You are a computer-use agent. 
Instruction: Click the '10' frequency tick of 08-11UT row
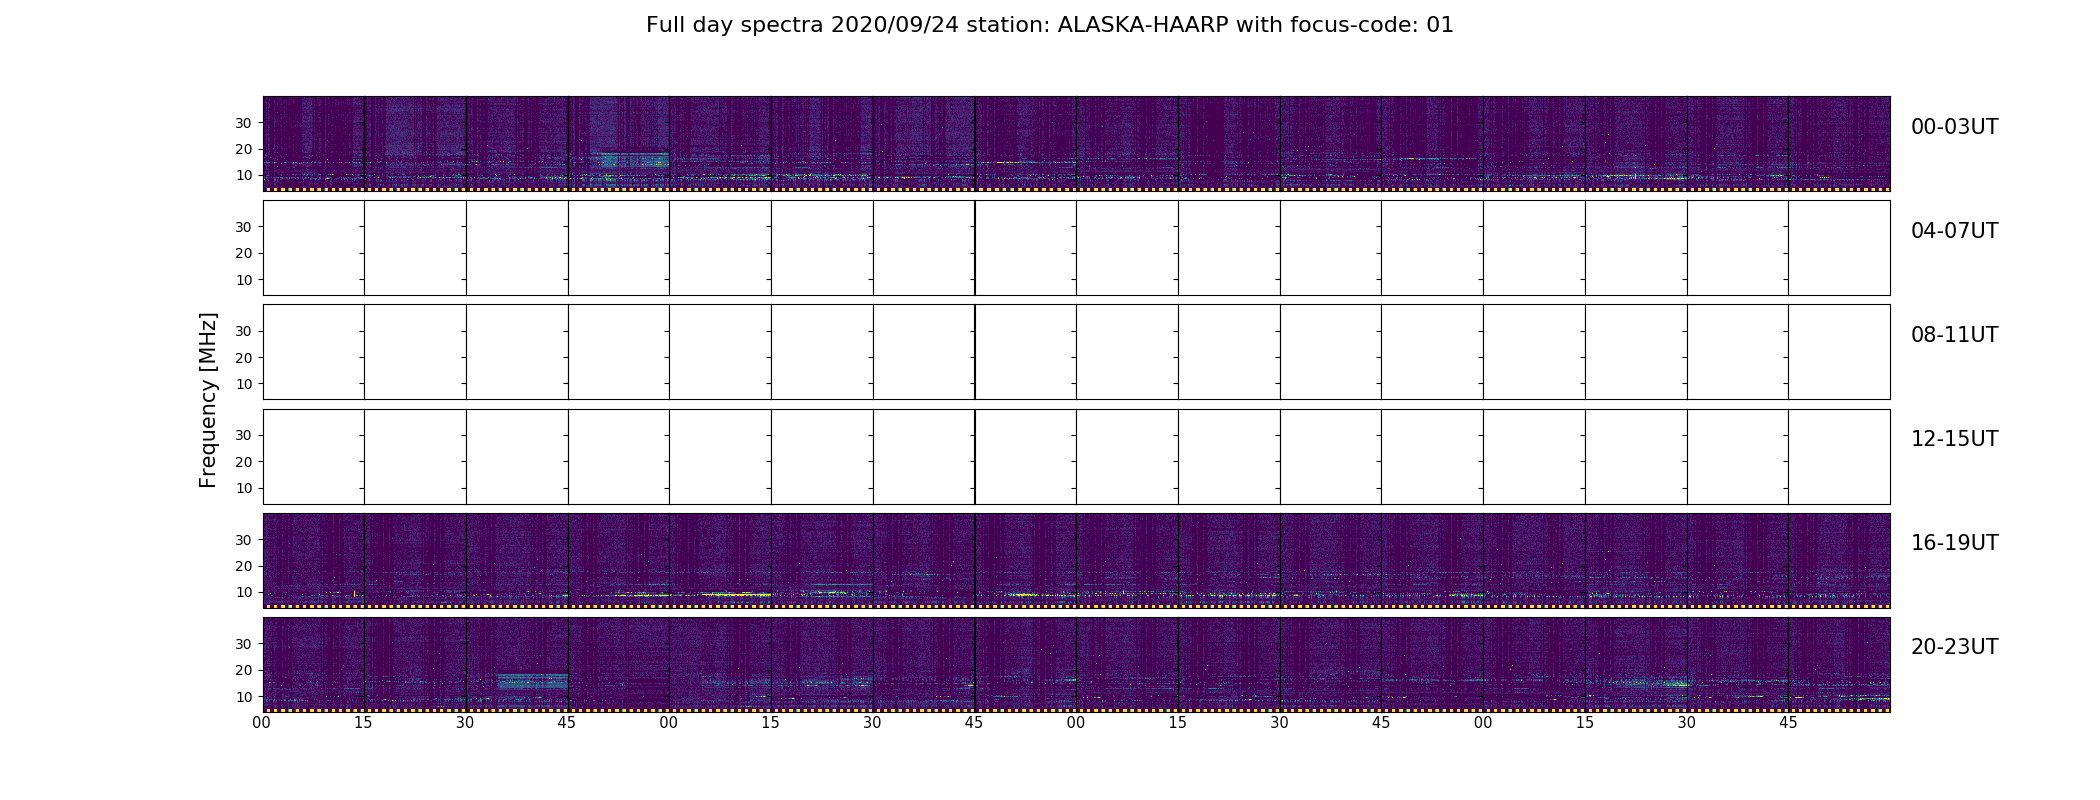click(x=243, y=384)
